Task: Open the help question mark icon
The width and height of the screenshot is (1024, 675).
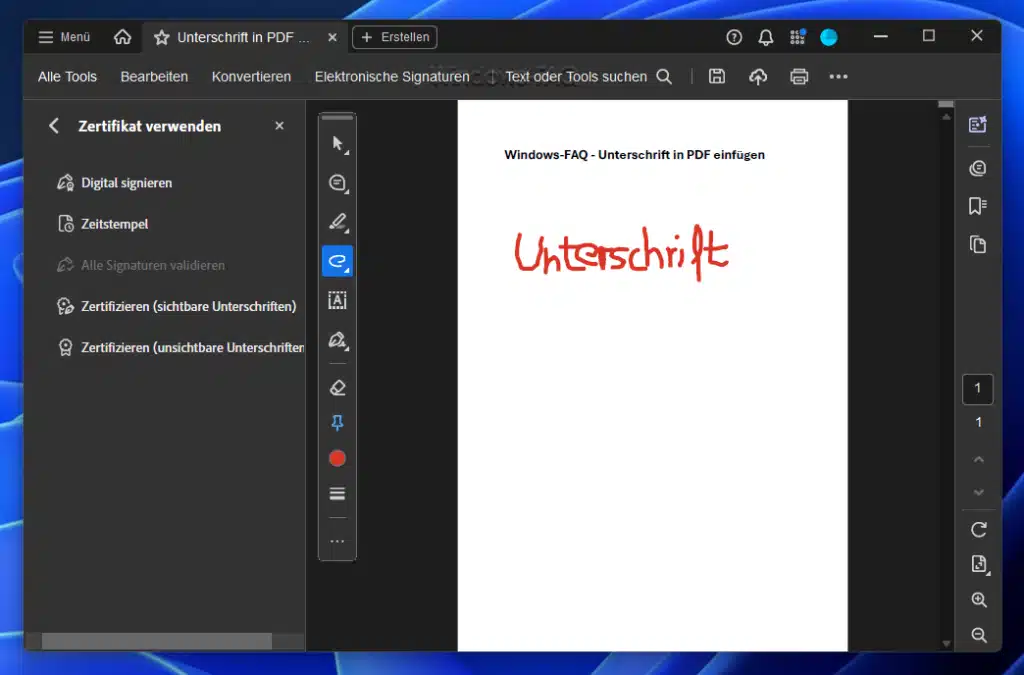Action: tap(734, 37)
